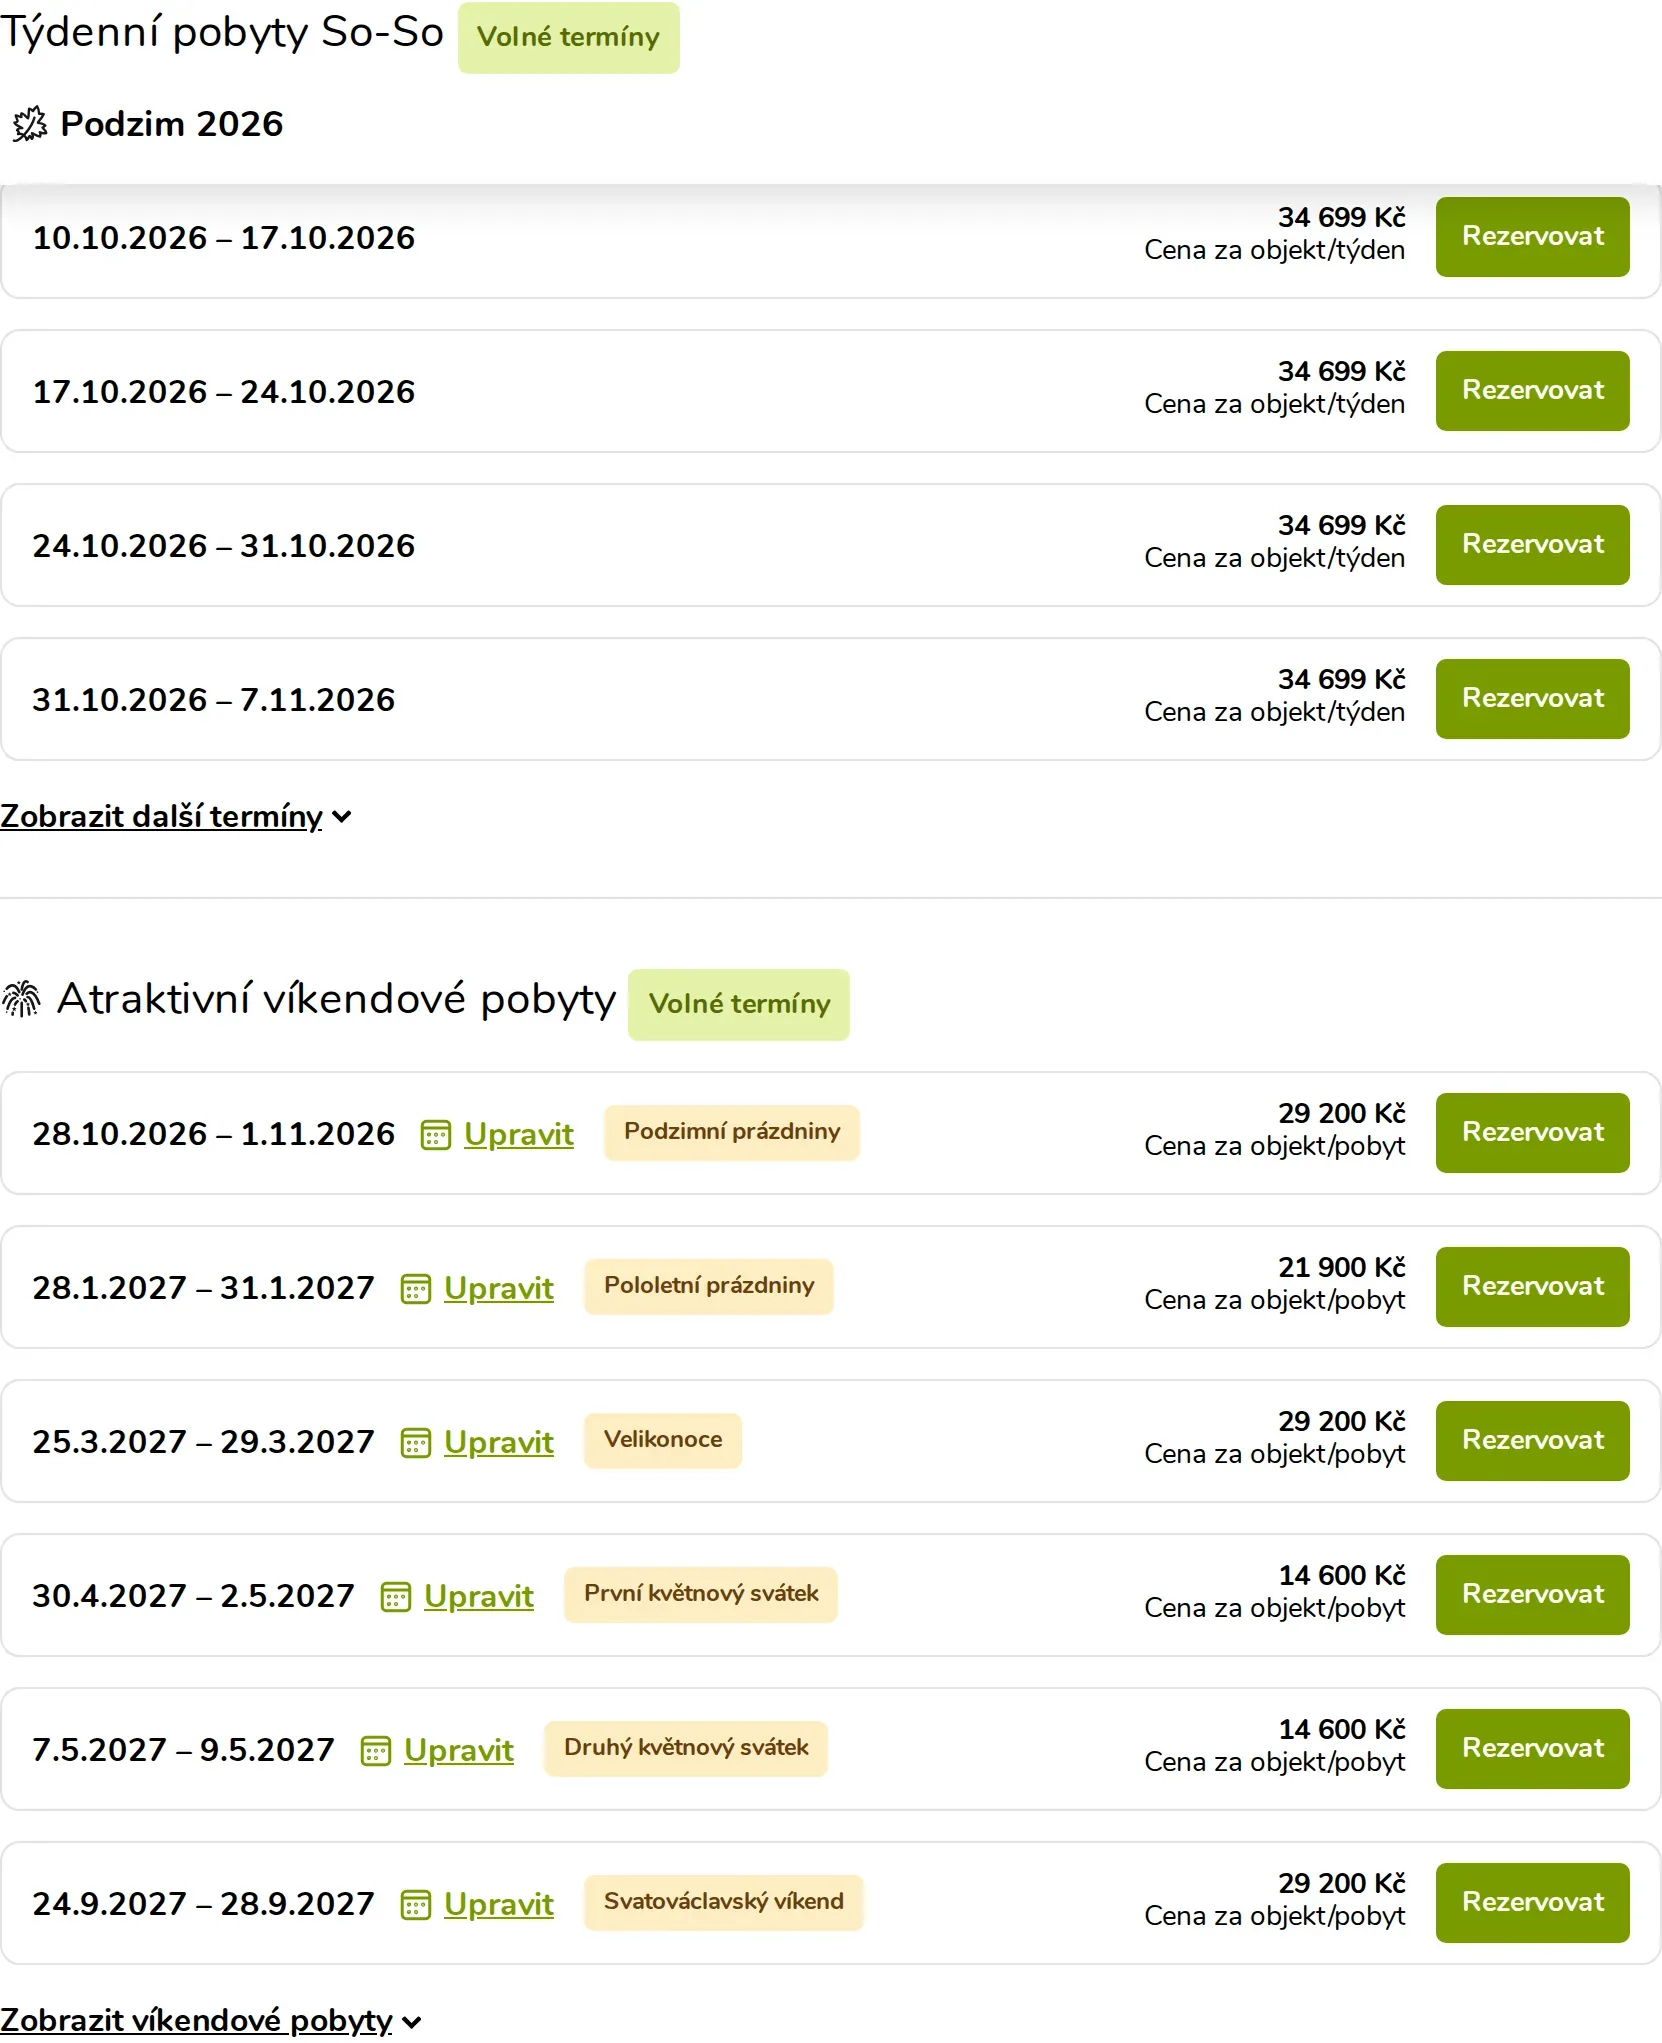Click calendar icon beside 24.9.2027 – 28.9.2027
The height and width of the screenshot is (2043, 1662).
click(x=415, y=1905)
